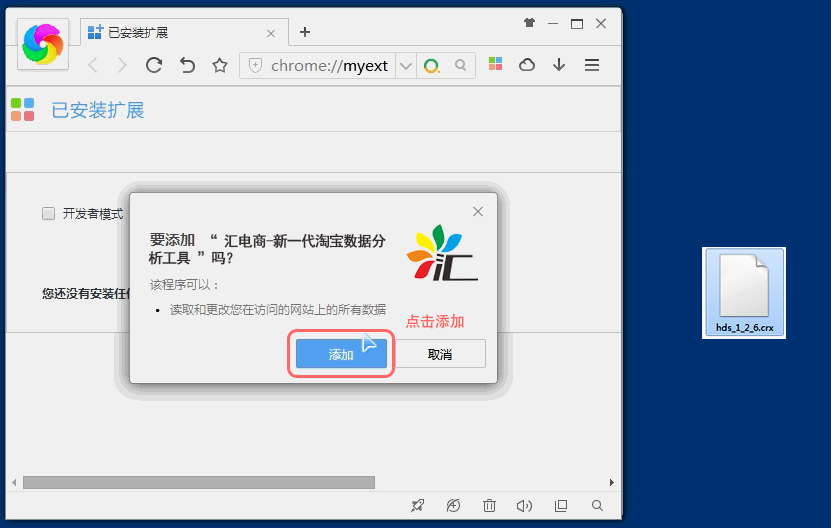Click the 360 browser colorful logo

(x=43, y=44)
